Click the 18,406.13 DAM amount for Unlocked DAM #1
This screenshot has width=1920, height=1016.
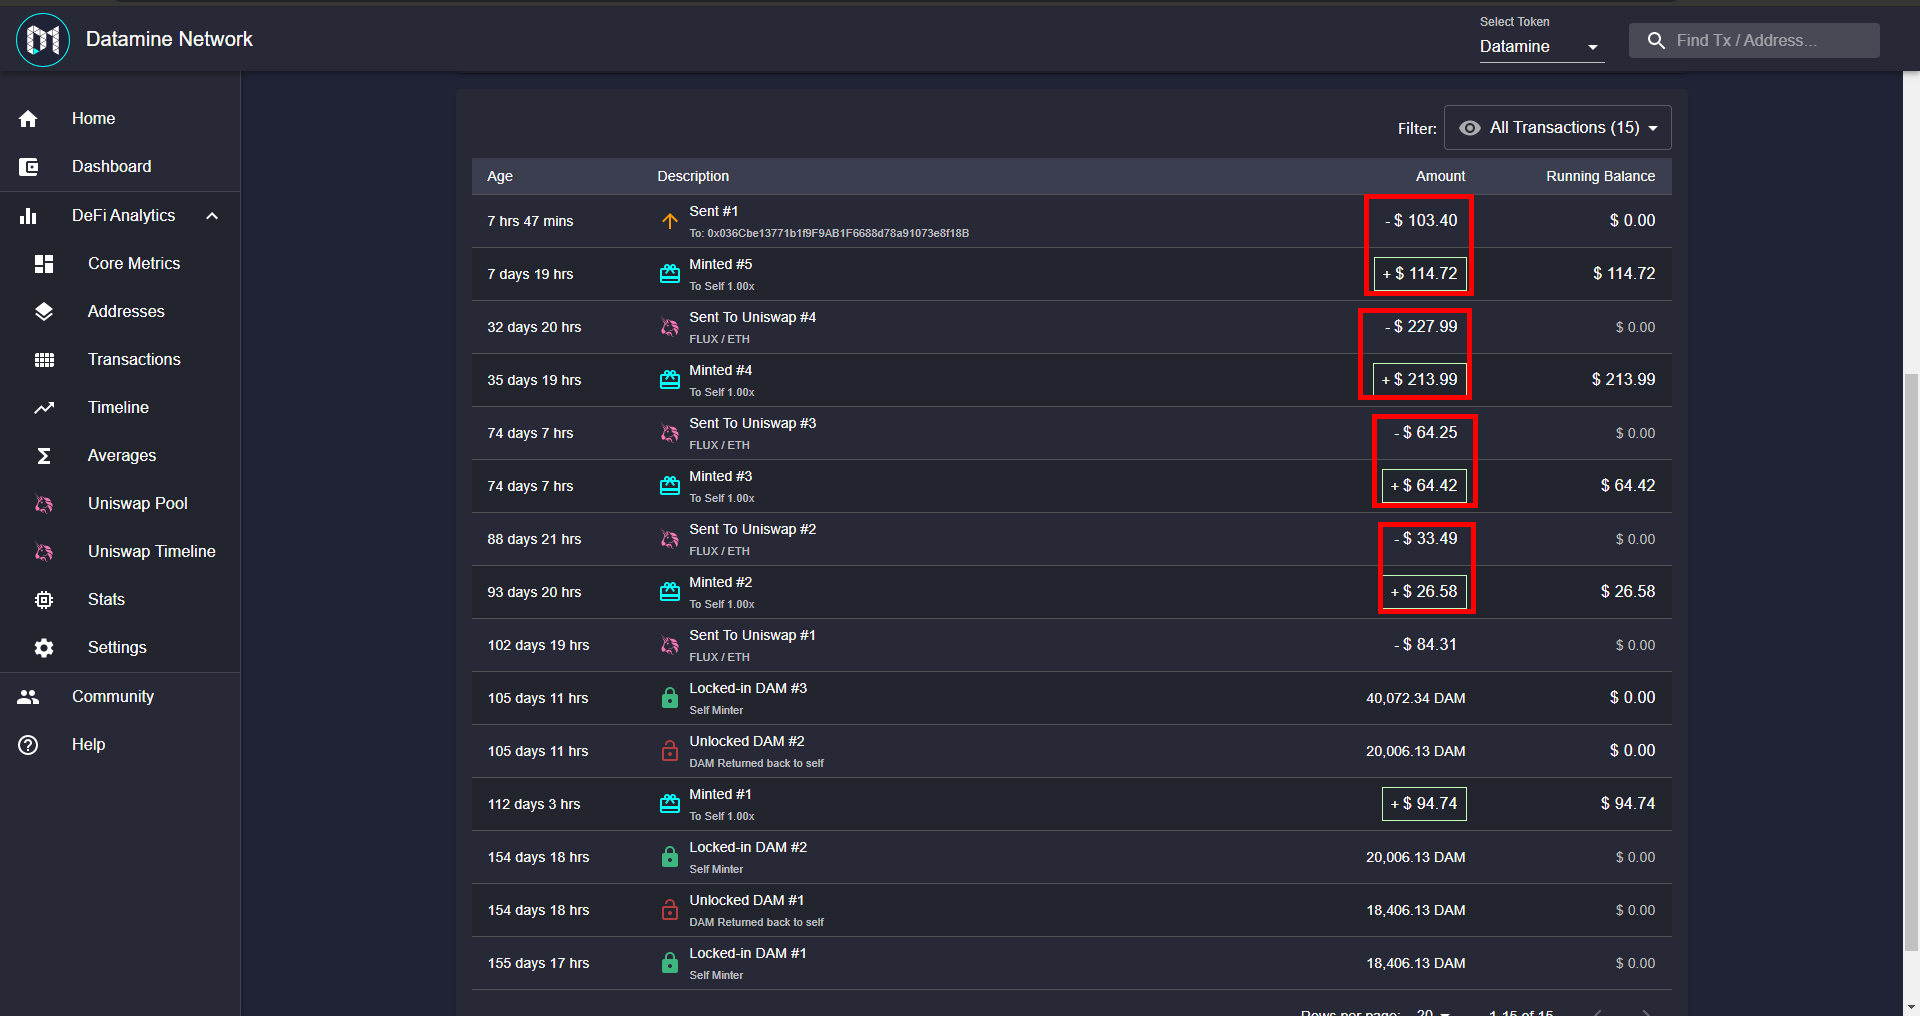point(1416,910)
